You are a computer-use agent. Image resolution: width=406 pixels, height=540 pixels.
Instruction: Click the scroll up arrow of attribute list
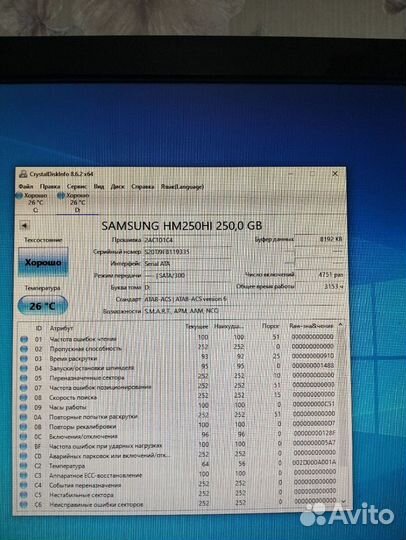tap(340, 325)
